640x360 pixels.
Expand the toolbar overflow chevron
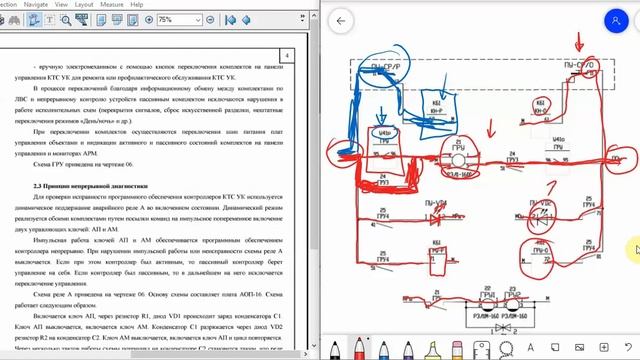click(302, 18)
